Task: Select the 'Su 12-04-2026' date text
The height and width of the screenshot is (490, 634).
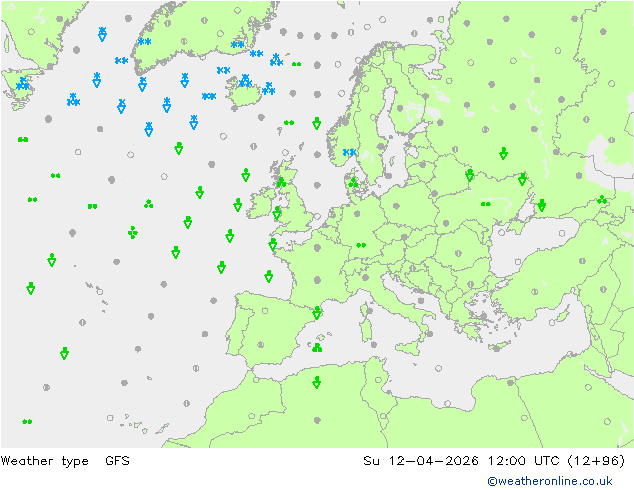Action: 421,460
